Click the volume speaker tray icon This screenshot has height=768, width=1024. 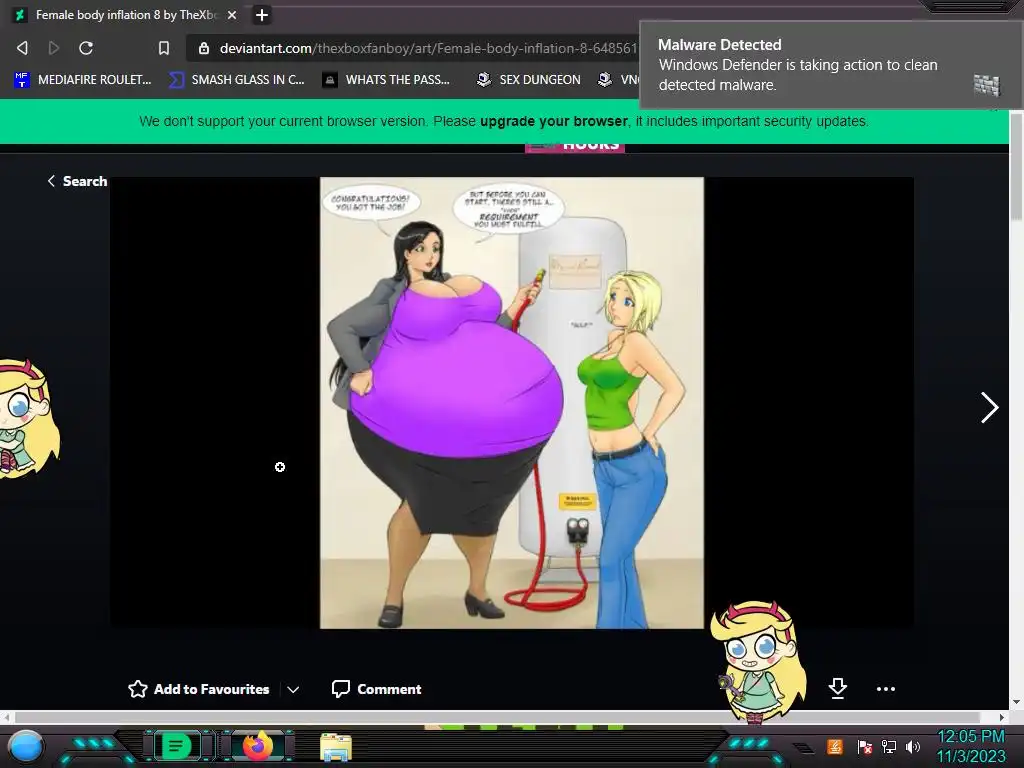912,746
